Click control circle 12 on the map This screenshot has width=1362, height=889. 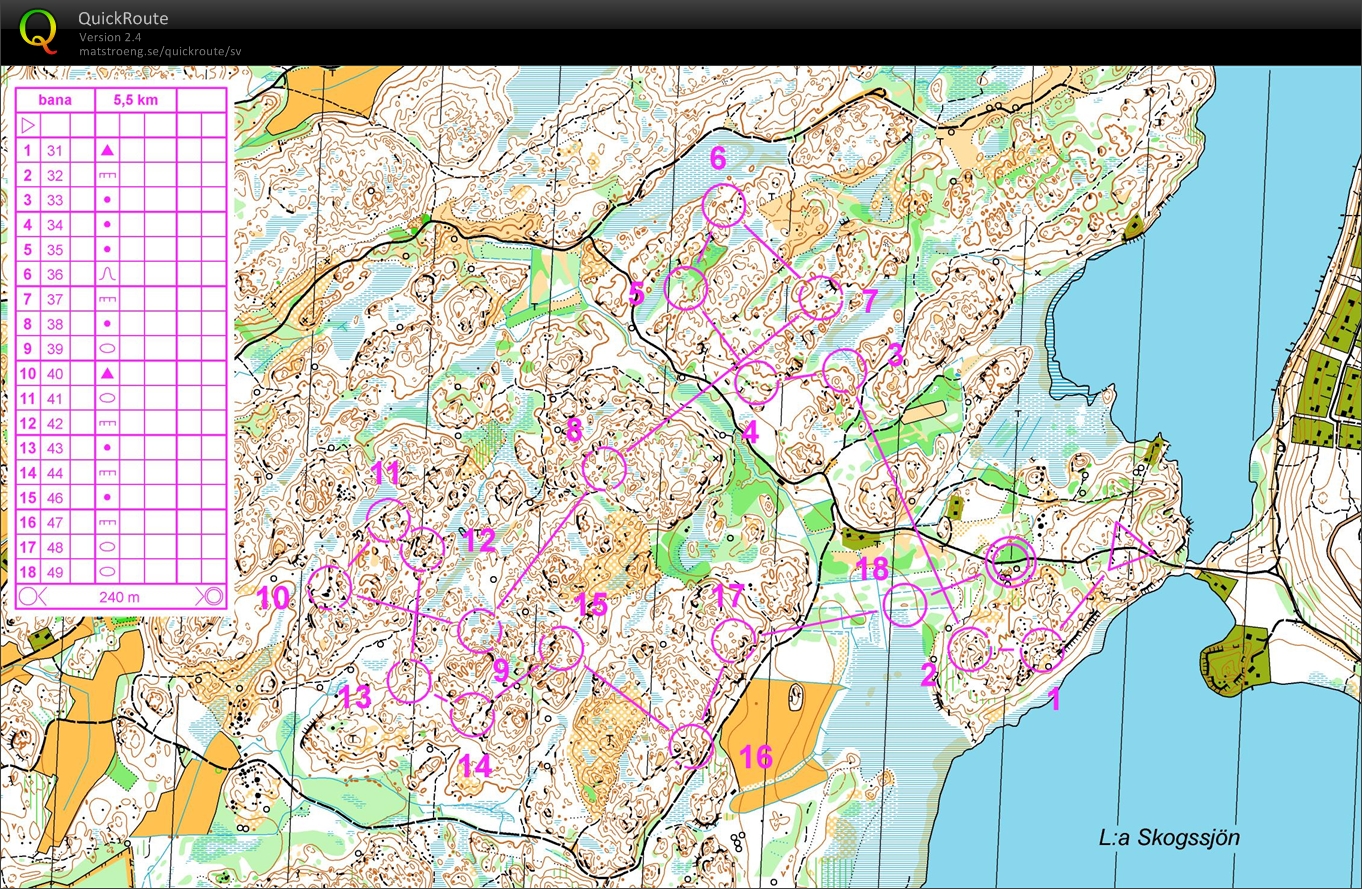(x=422, y=549)
